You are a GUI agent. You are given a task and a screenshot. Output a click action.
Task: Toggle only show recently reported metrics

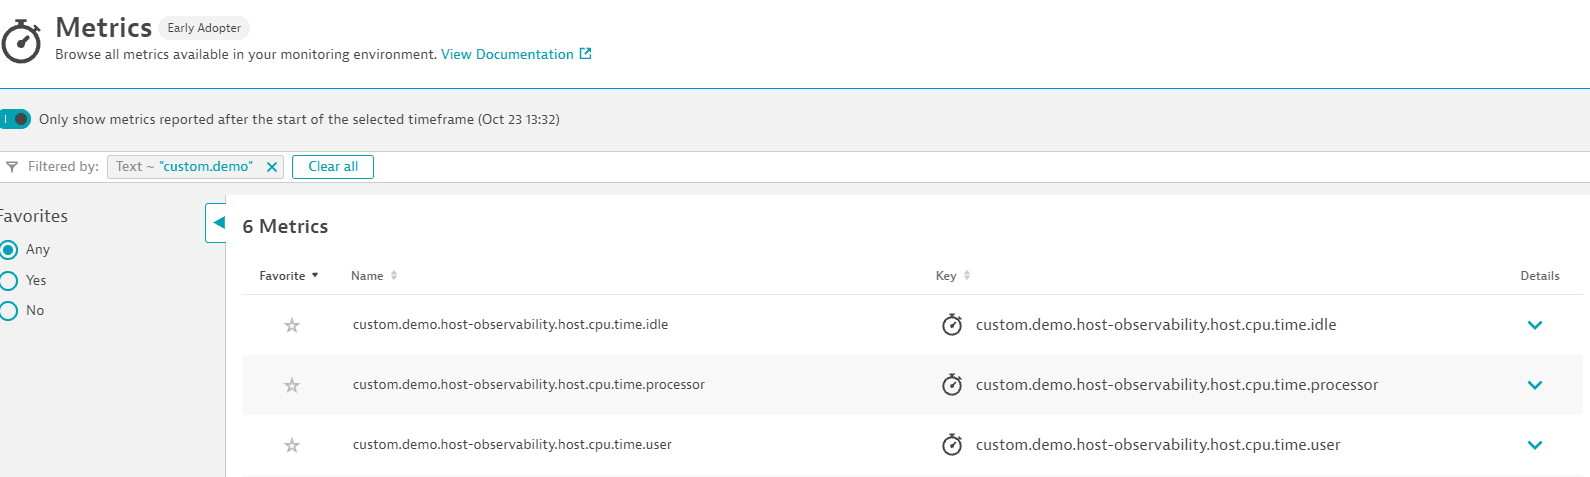15,119
